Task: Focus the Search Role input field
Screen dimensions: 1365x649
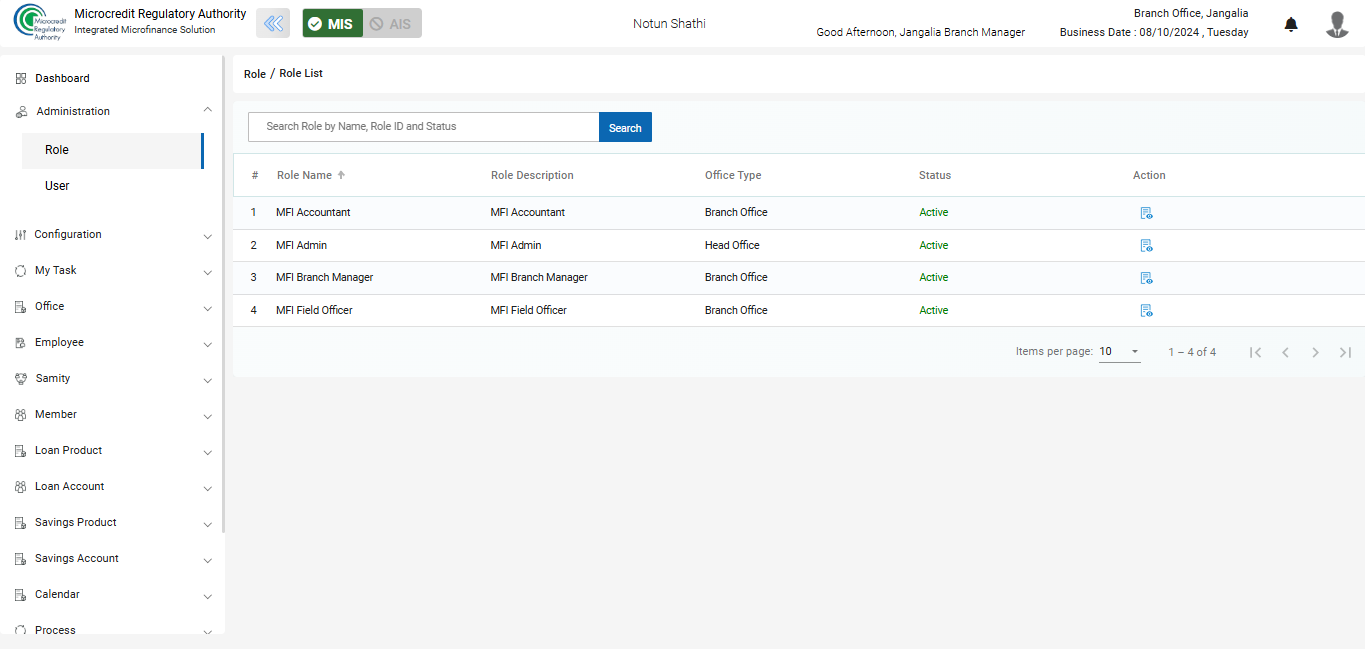Action: click(x=423, y=127)
